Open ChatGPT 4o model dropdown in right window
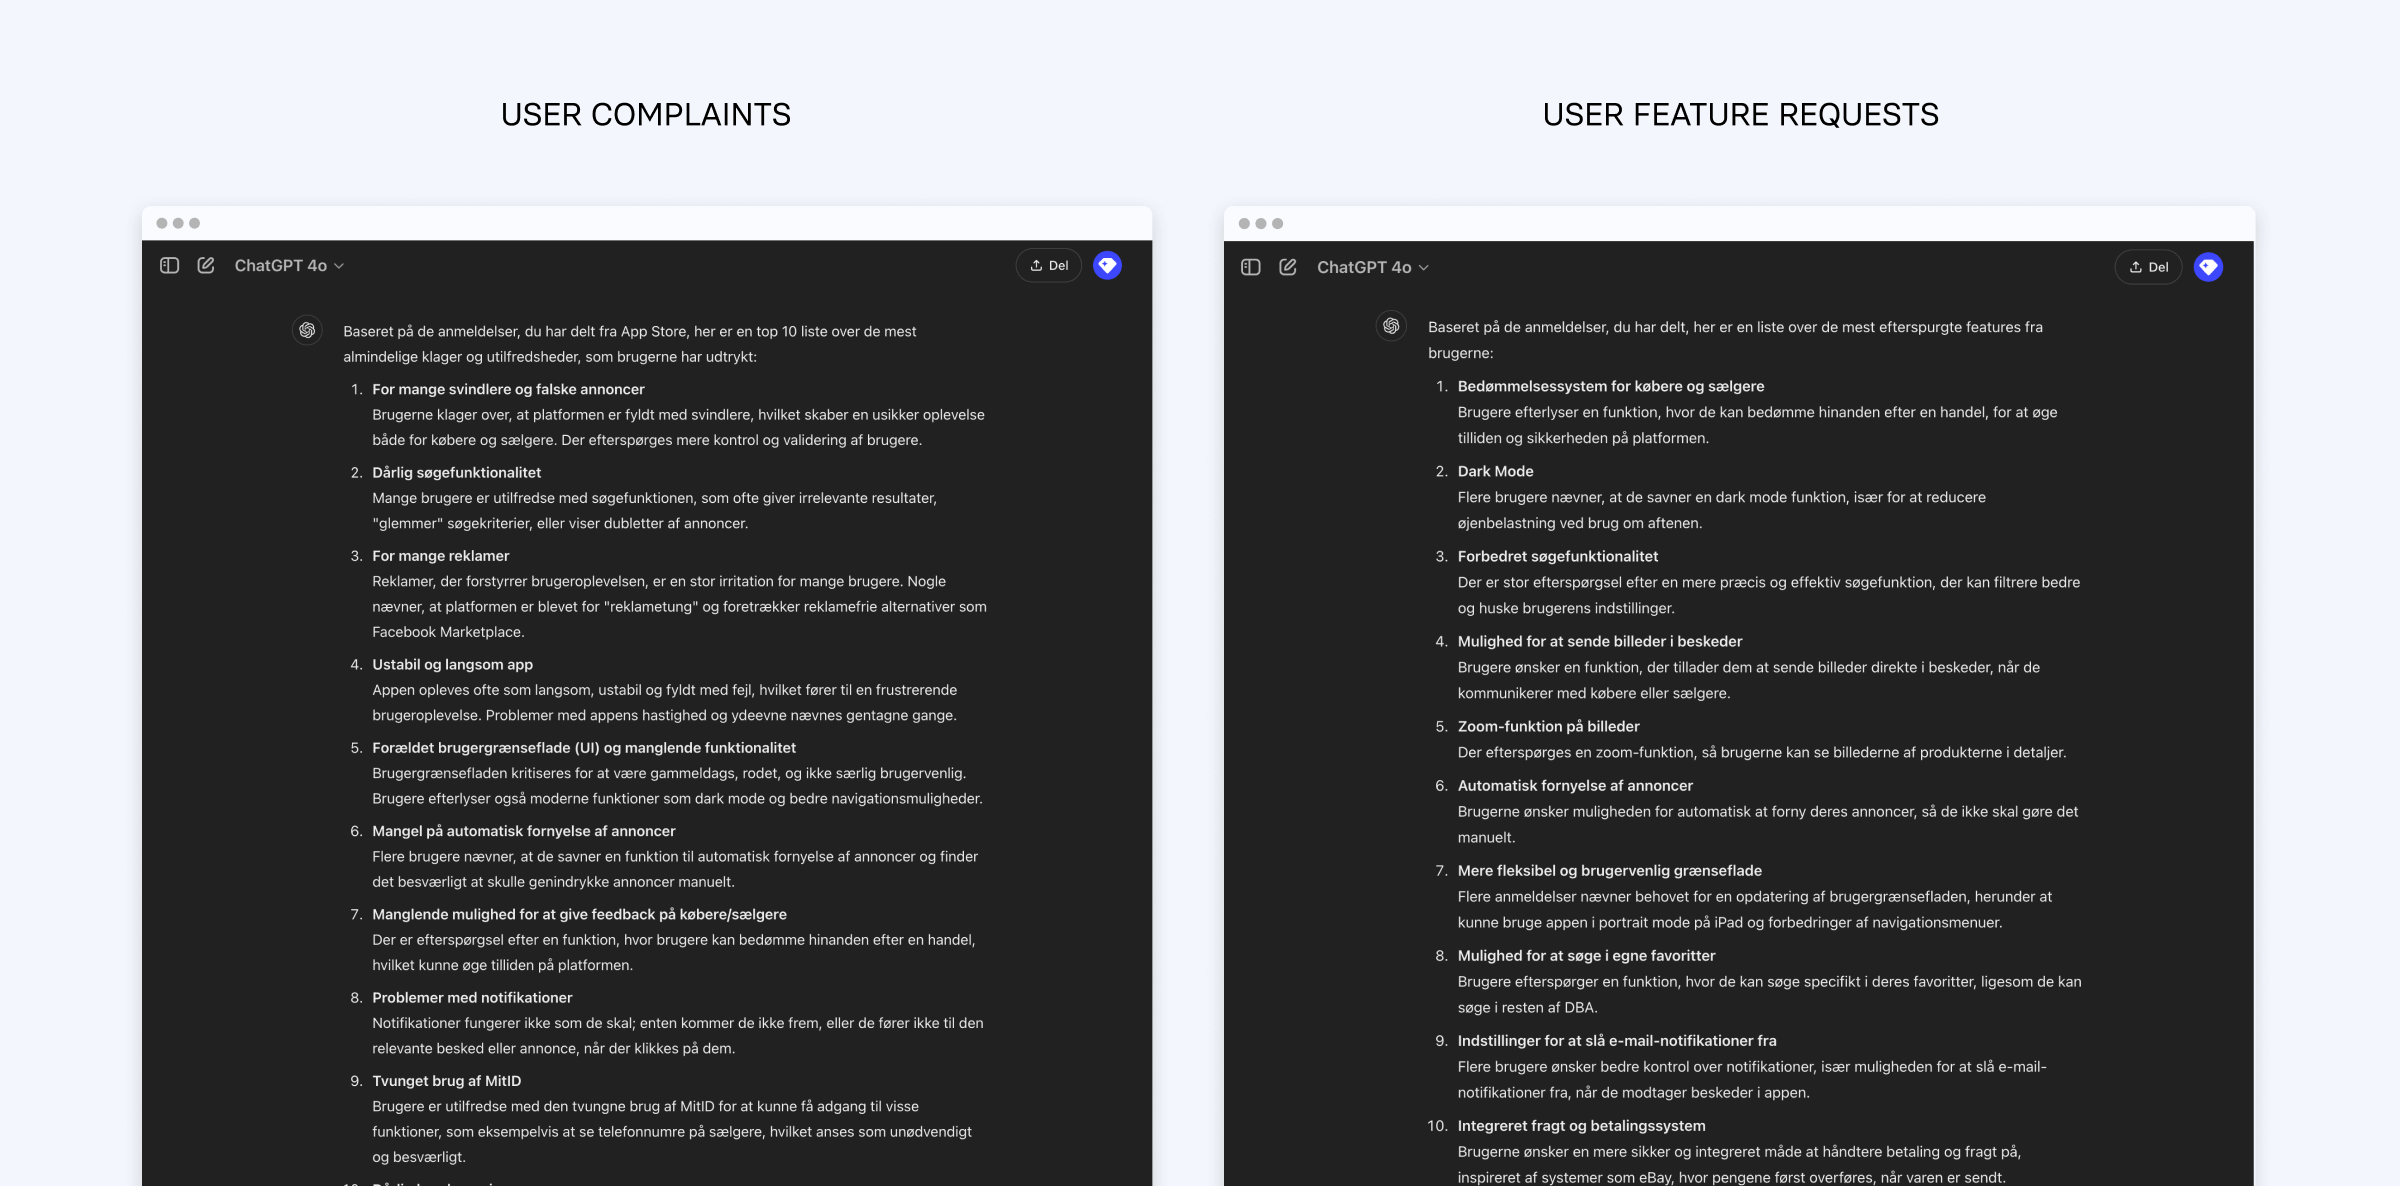The height and width of the screenshot is (1186, 2400). (1372, 267)
